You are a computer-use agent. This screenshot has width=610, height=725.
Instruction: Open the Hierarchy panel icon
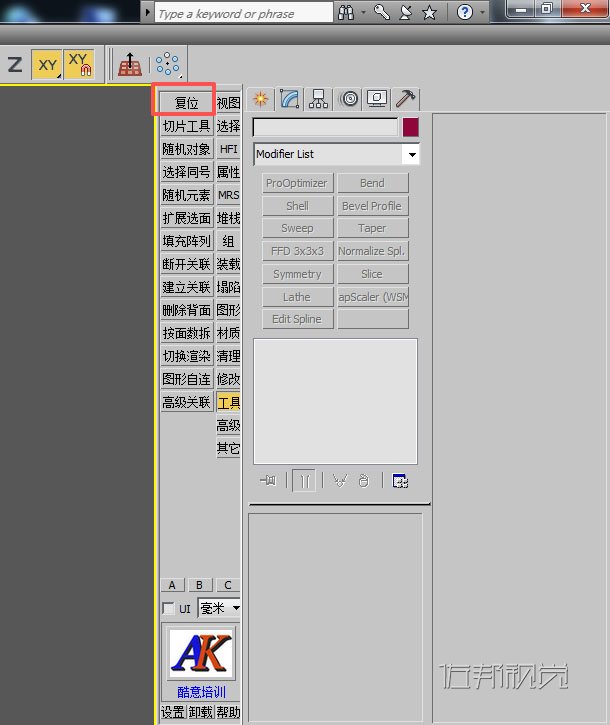click(319, 99)
